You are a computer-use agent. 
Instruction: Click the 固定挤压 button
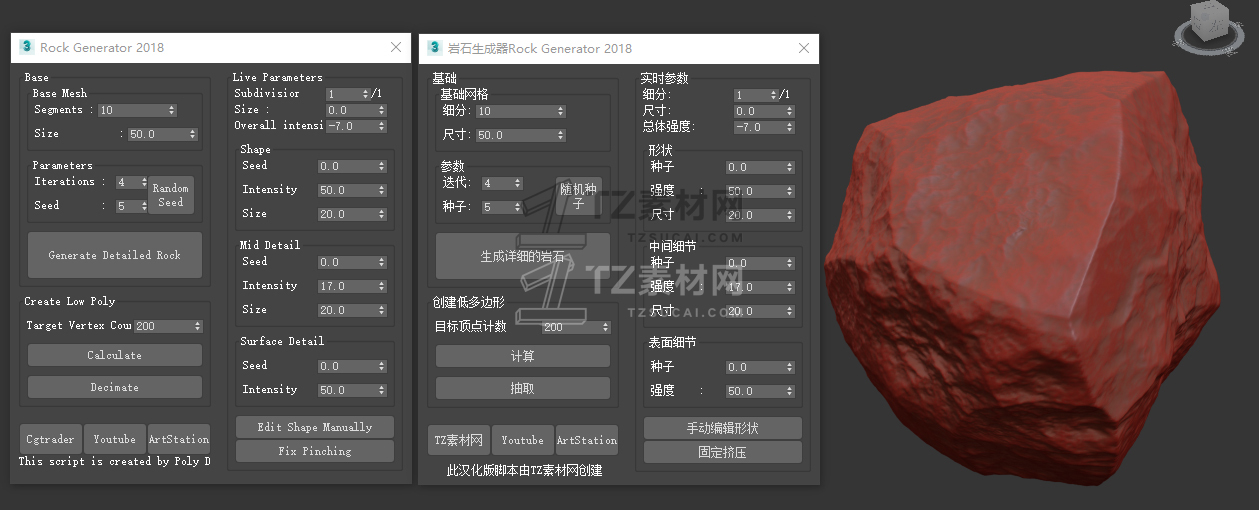point(723,452)
